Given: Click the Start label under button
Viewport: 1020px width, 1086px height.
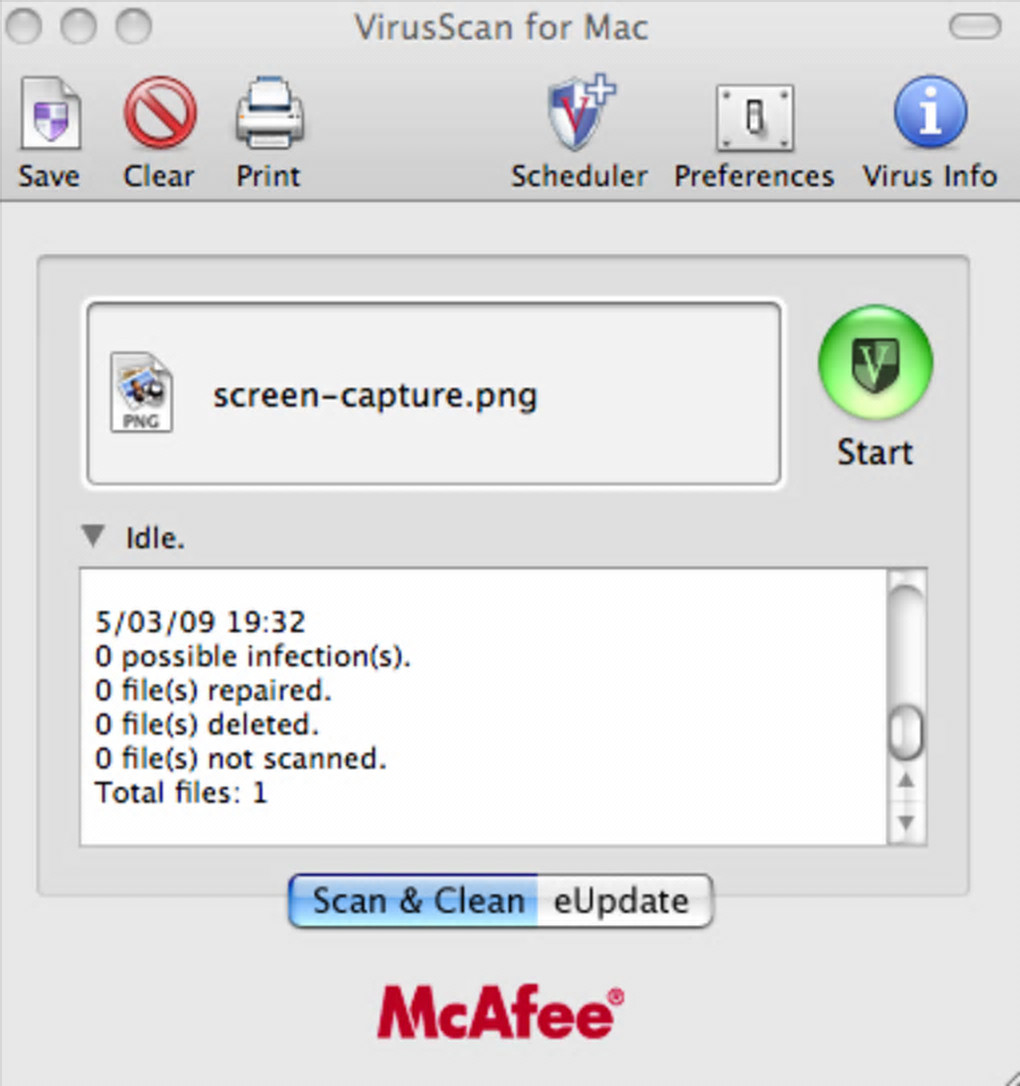Looking at the screenshot, I should [875, 453].
